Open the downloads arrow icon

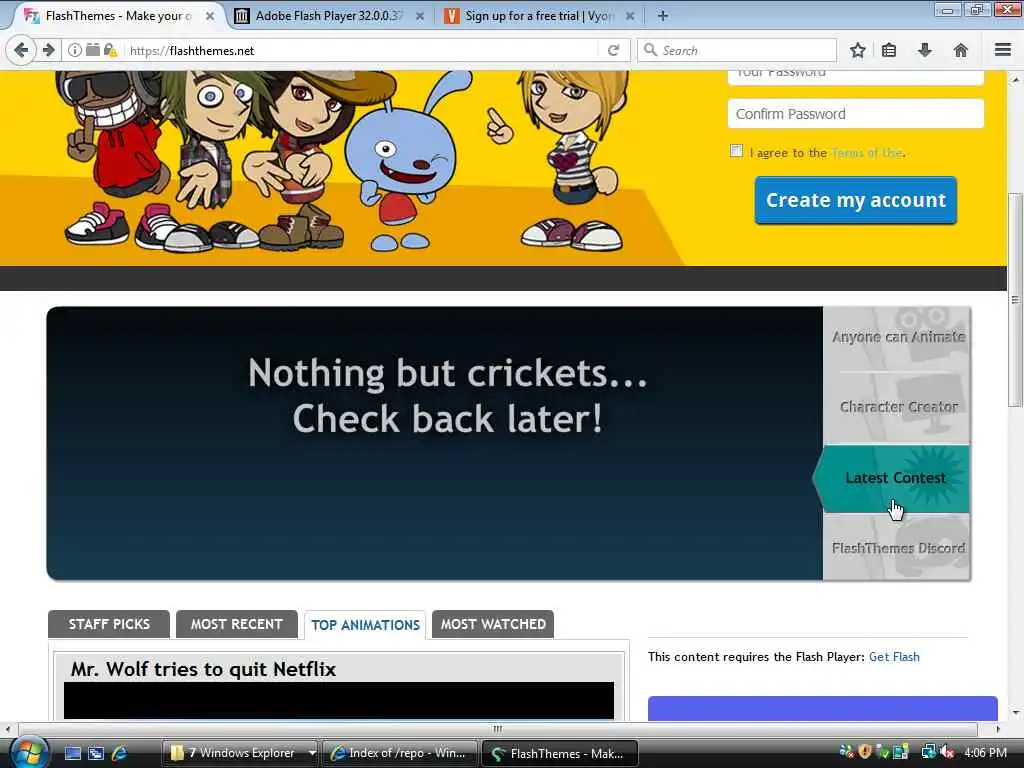pyautogui.click(x=925, y=50)
